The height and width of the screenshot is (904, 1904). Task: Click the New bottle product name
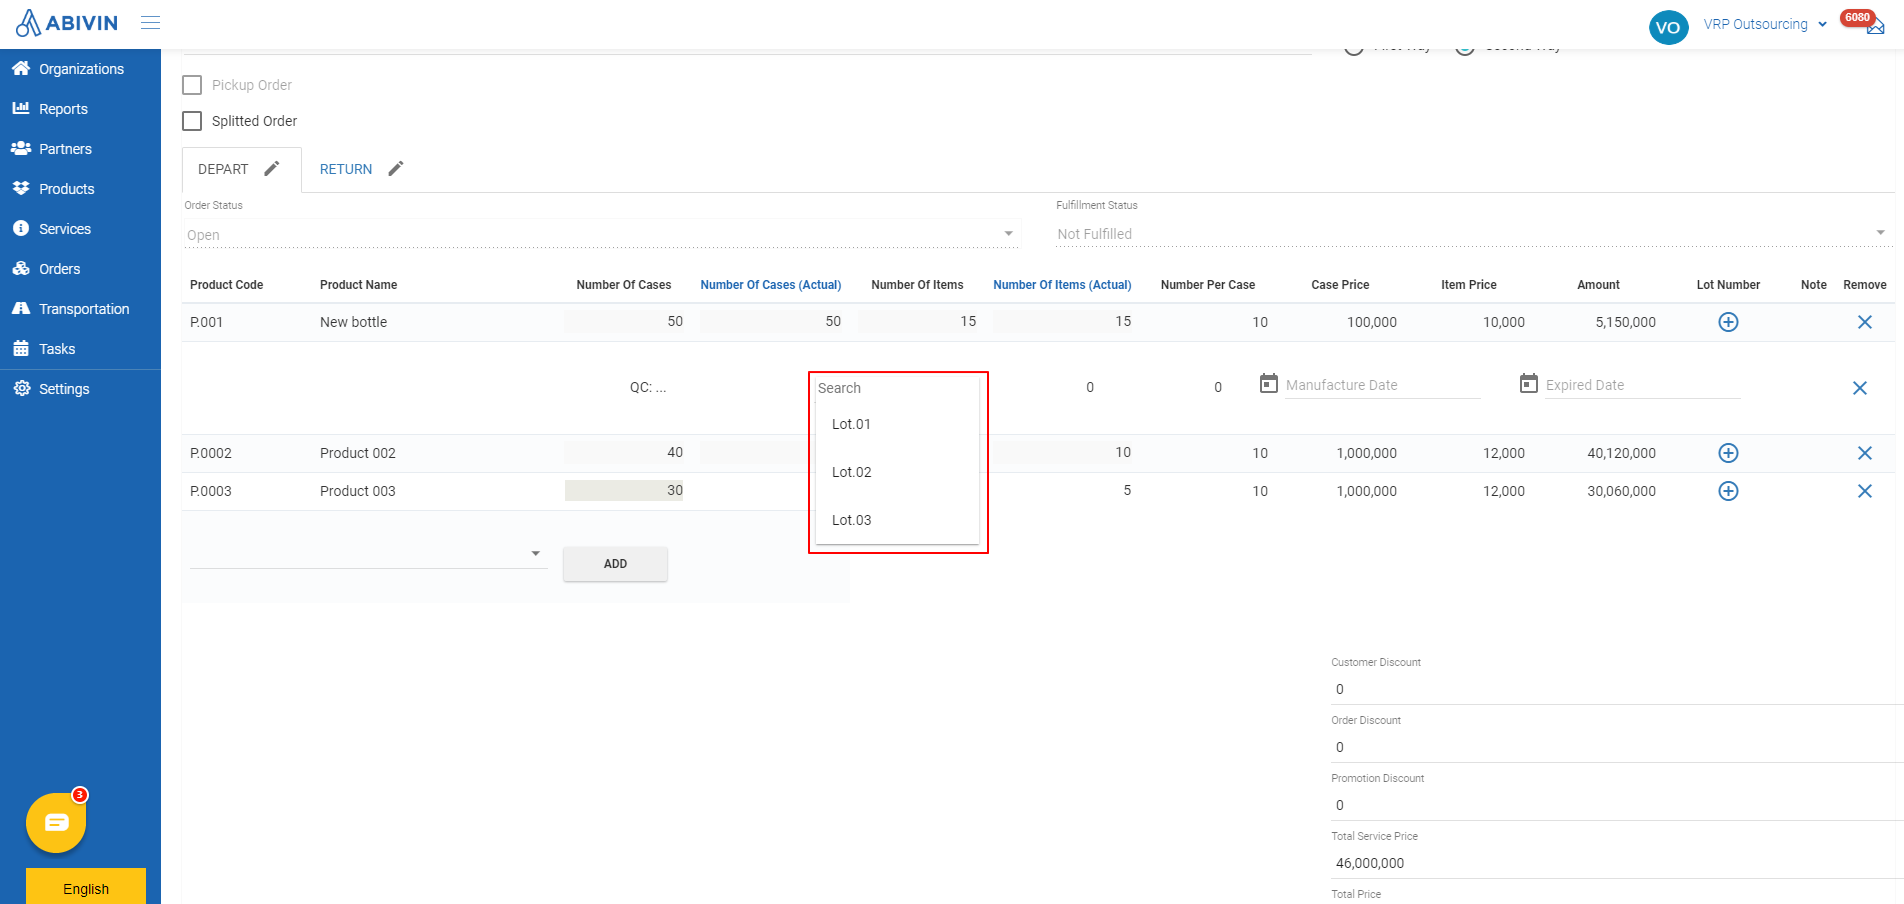[353, 322]
